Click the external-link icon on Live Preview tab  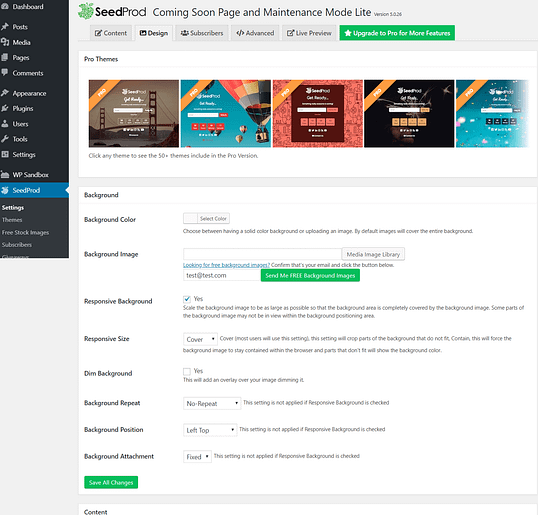pyautogui.click(x=291, y=33)
